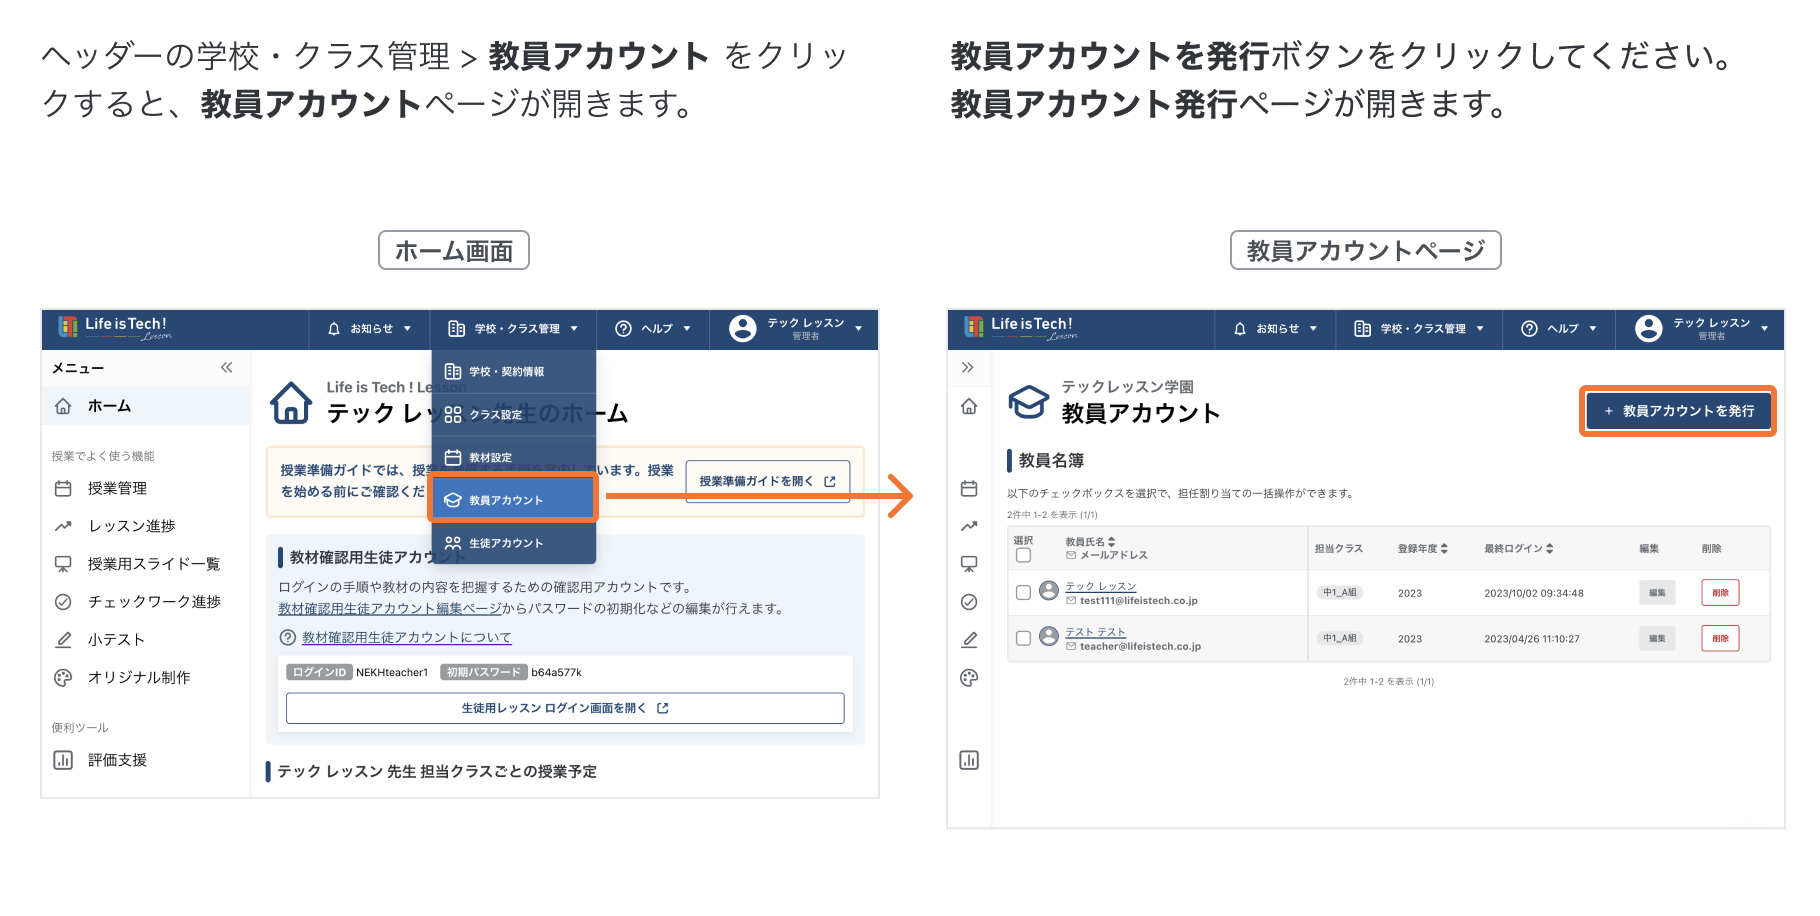1820x916 pixels.
Task: Click the home icon in collapsed sidebar
Action: pyautogui.click(x=968, y=407)
